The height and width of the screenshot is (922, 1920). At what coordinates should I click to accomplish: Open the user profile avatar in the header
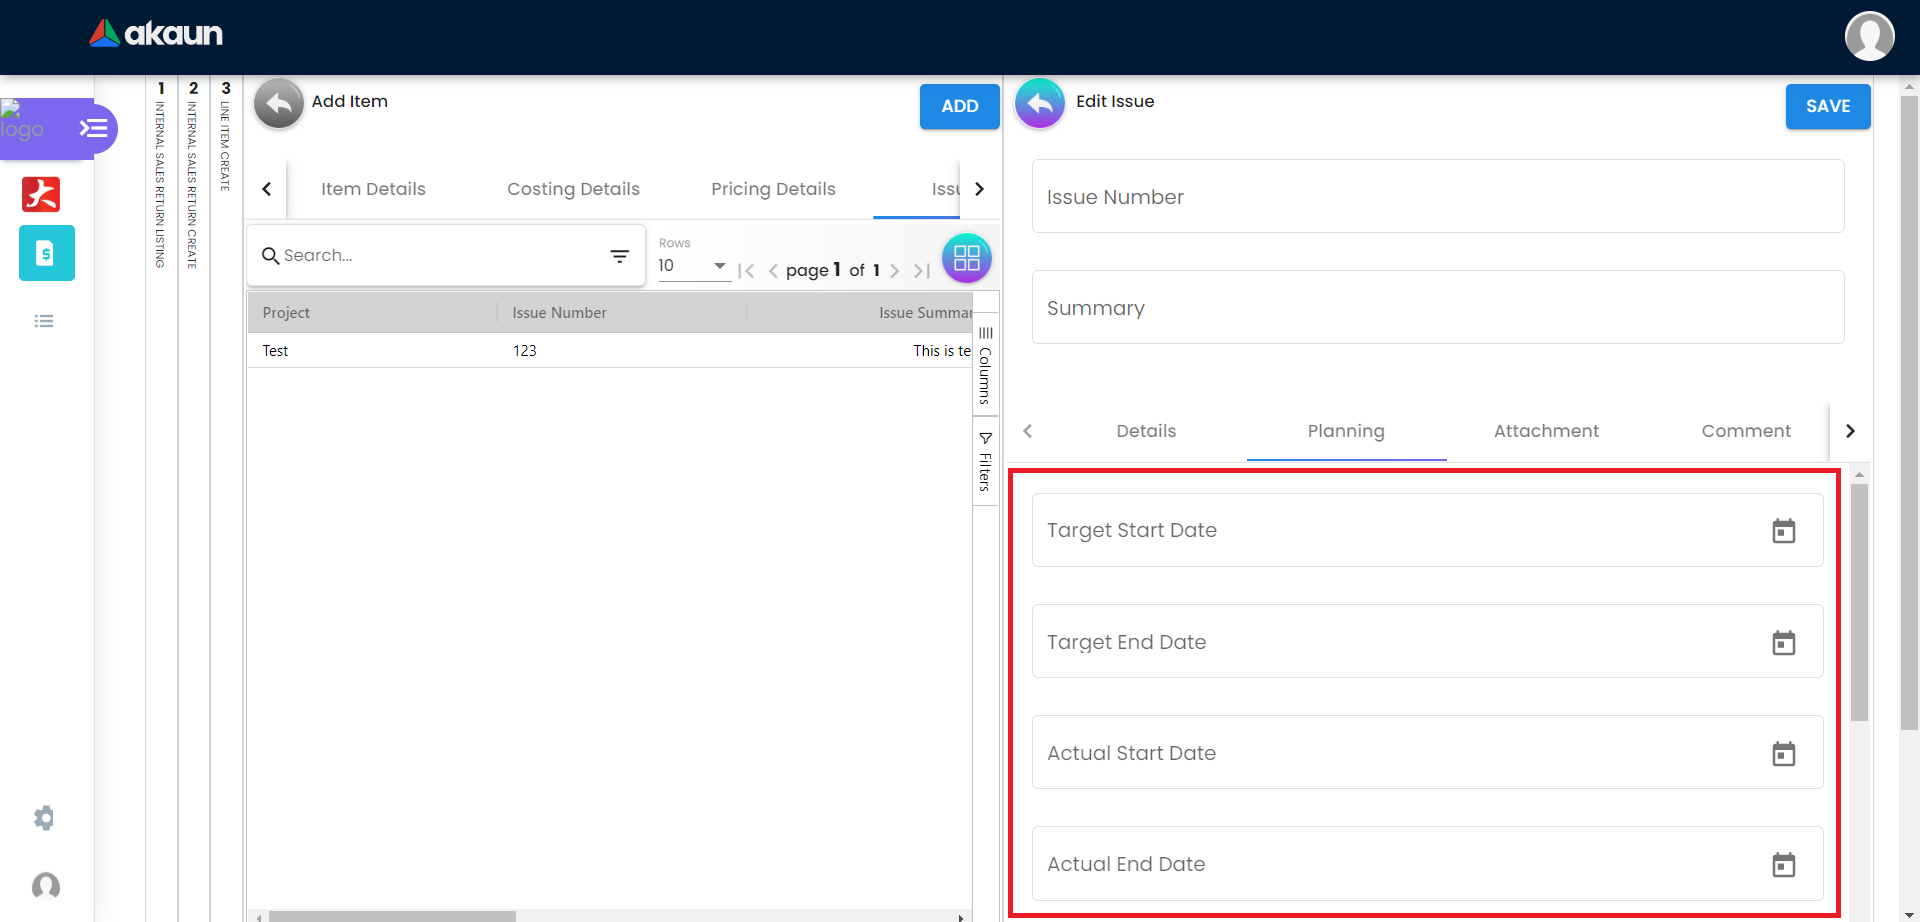point(1869,36)
